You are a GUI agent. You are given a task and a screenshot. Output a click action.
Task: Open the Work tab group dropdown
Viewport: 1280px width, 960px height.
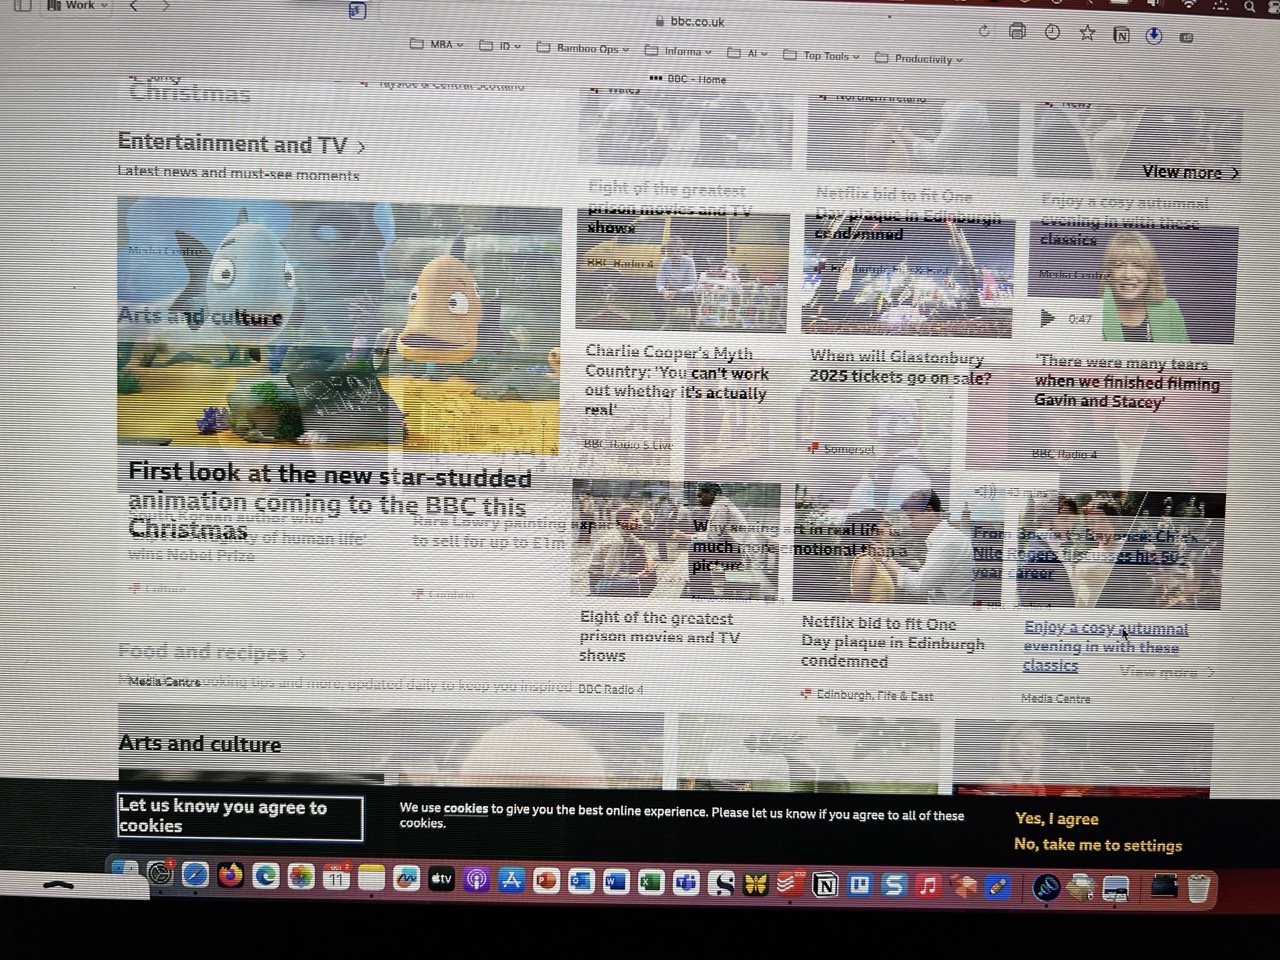(x=77, y=5)
